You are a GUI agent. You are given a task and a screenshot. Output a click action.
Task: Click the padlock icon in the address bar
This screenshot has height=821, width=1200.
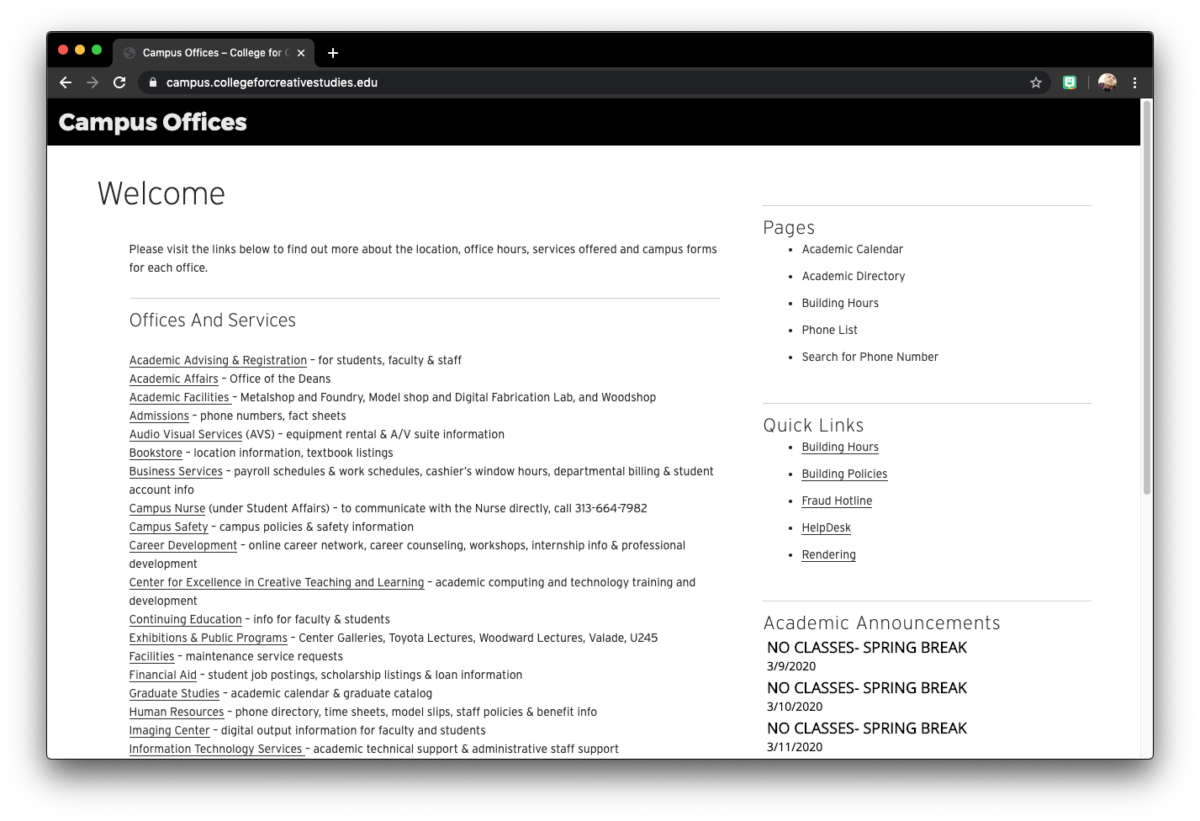coord(152,83)
